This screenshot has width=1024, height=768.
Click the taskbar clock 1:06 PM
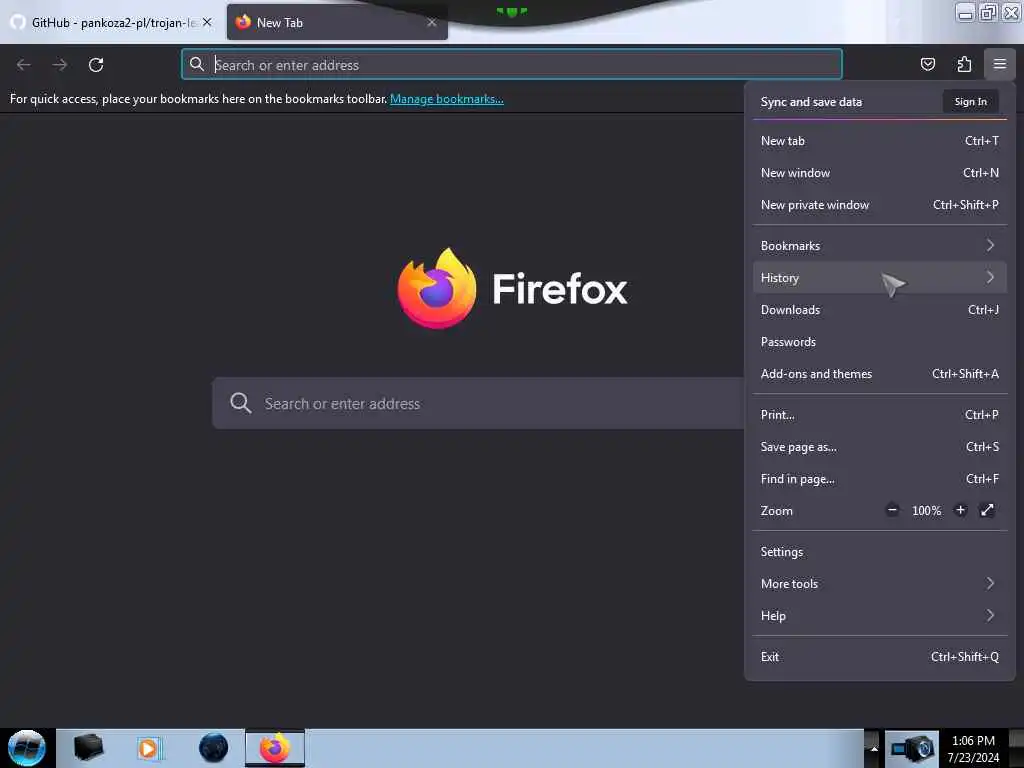[x=973, y=741]
